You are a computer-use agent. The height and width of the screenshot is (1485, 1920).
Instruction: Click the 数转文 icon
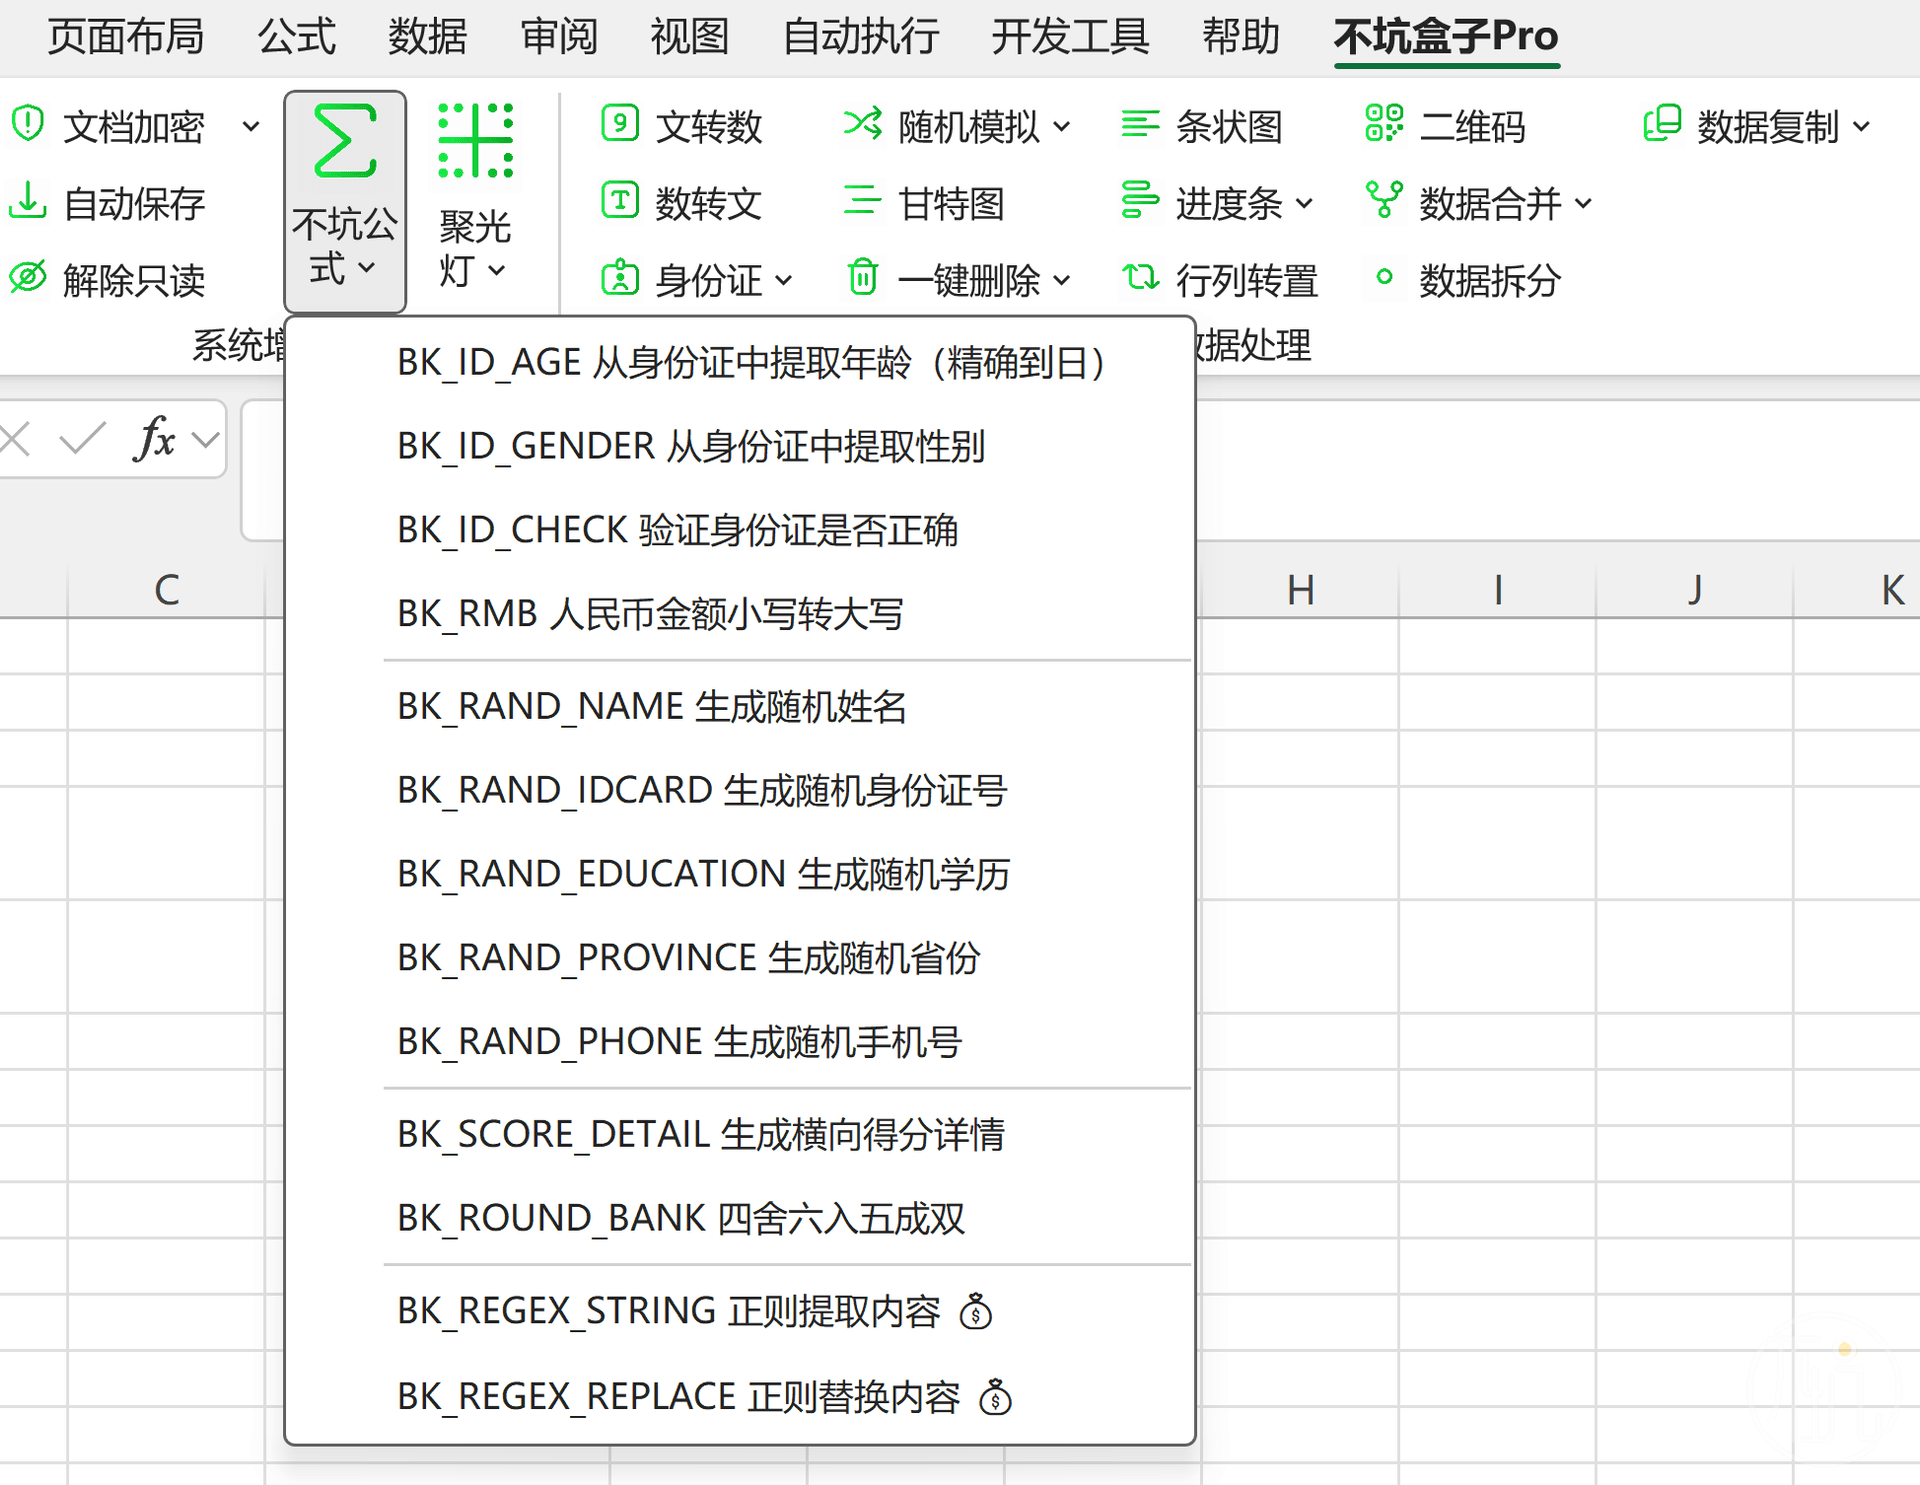[x=620, y=201]
